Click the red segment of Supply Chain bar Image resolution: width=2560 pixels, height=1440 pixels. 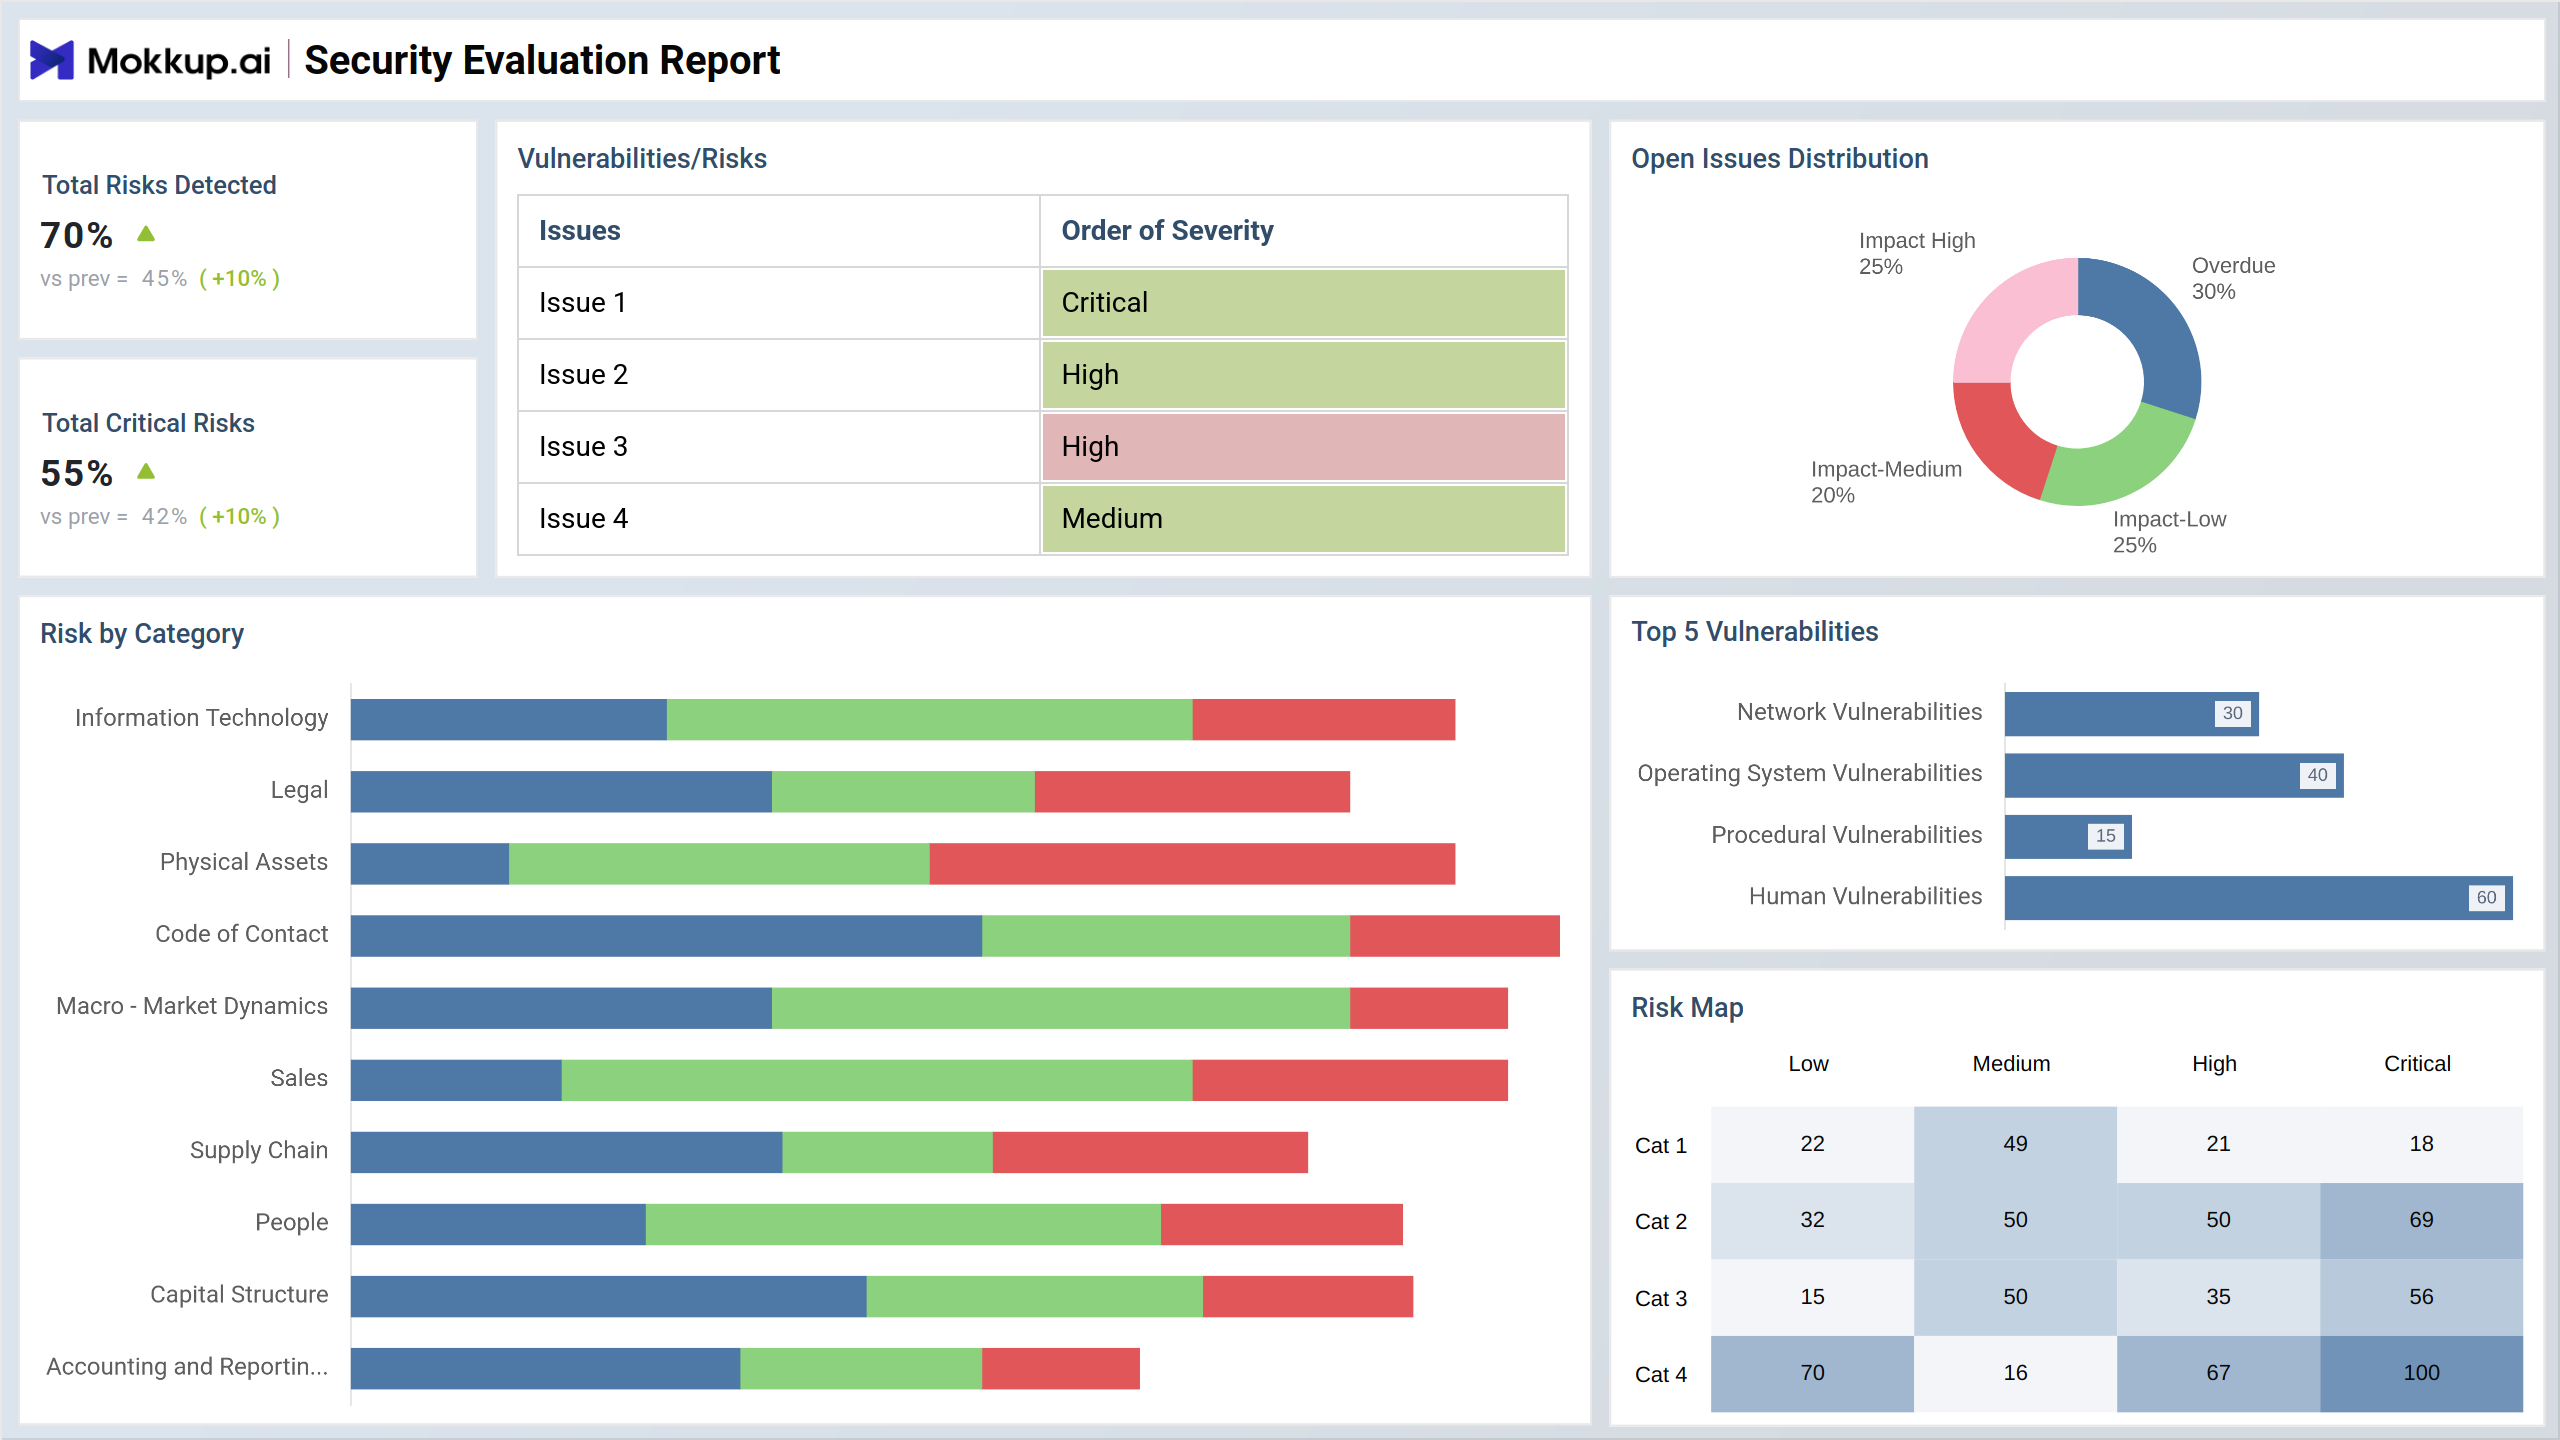(1150, 1152)
